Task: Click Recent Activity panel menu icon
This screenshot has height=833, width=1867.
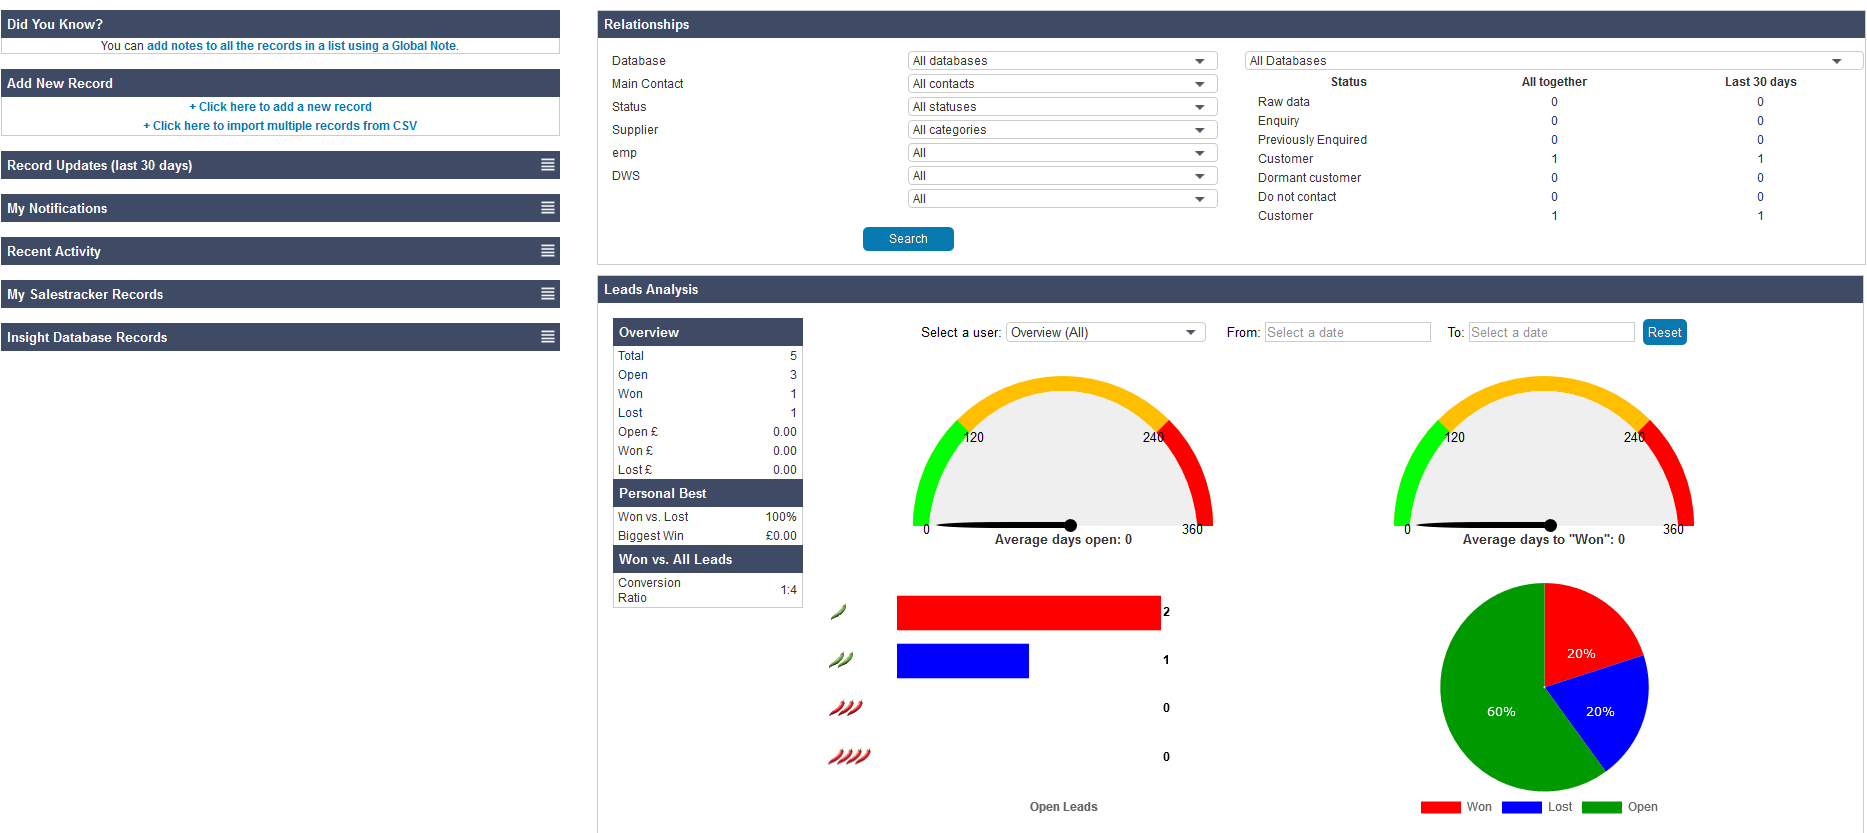Action: (547, 251)
